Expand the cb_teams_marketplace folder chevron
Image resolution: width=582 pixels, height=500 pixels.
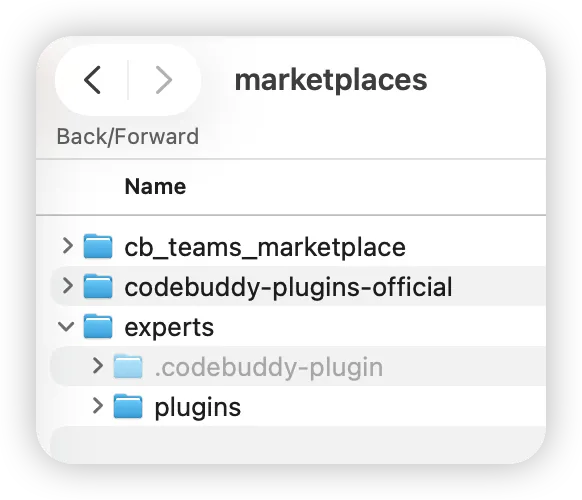tap(68, 246)
